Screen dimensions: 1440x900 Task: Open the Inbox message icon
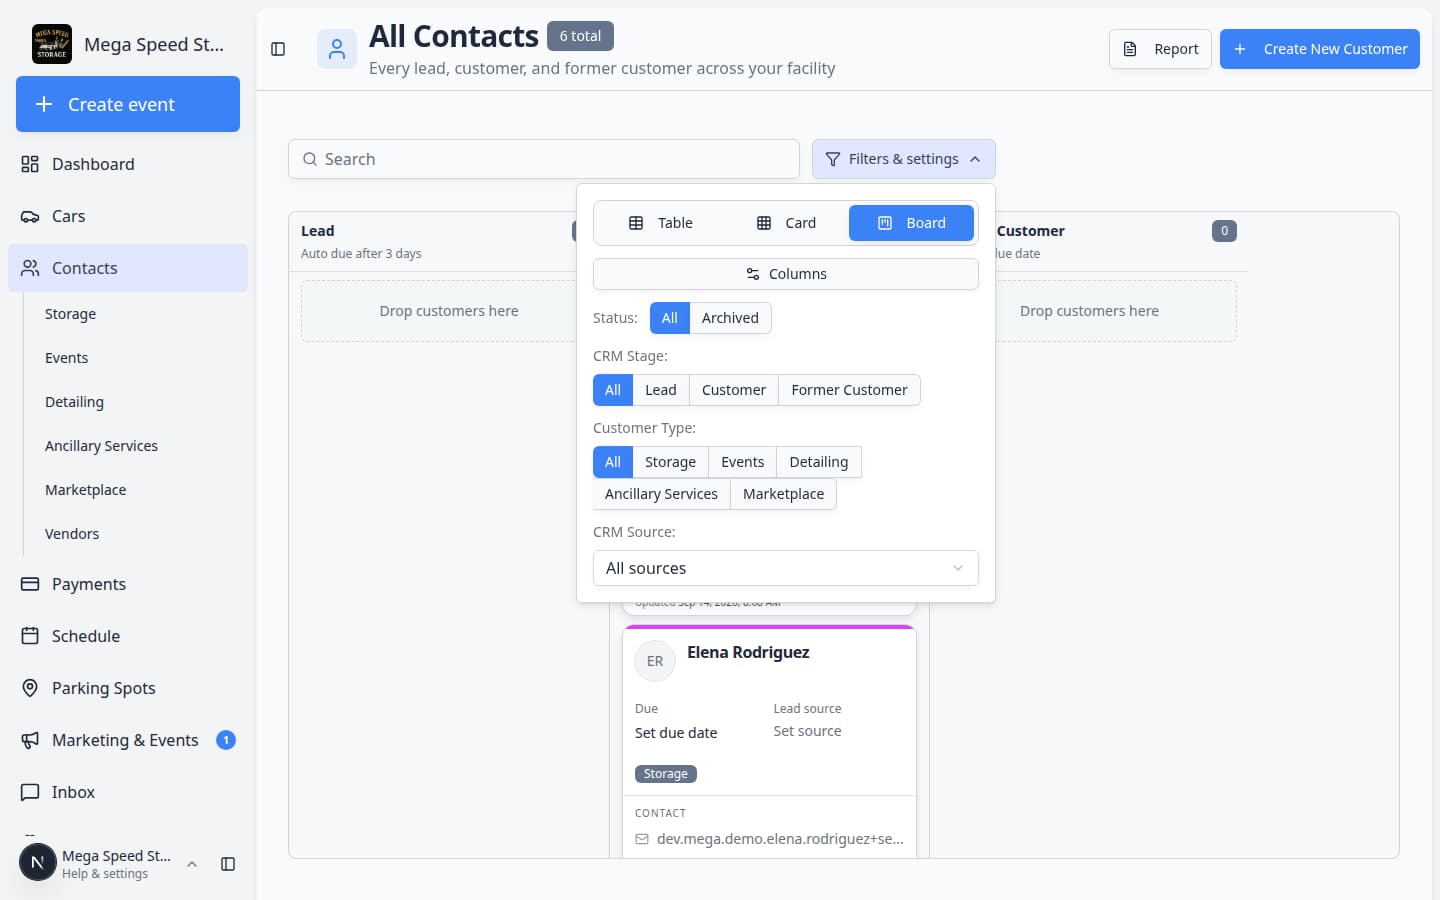[30, 792]
